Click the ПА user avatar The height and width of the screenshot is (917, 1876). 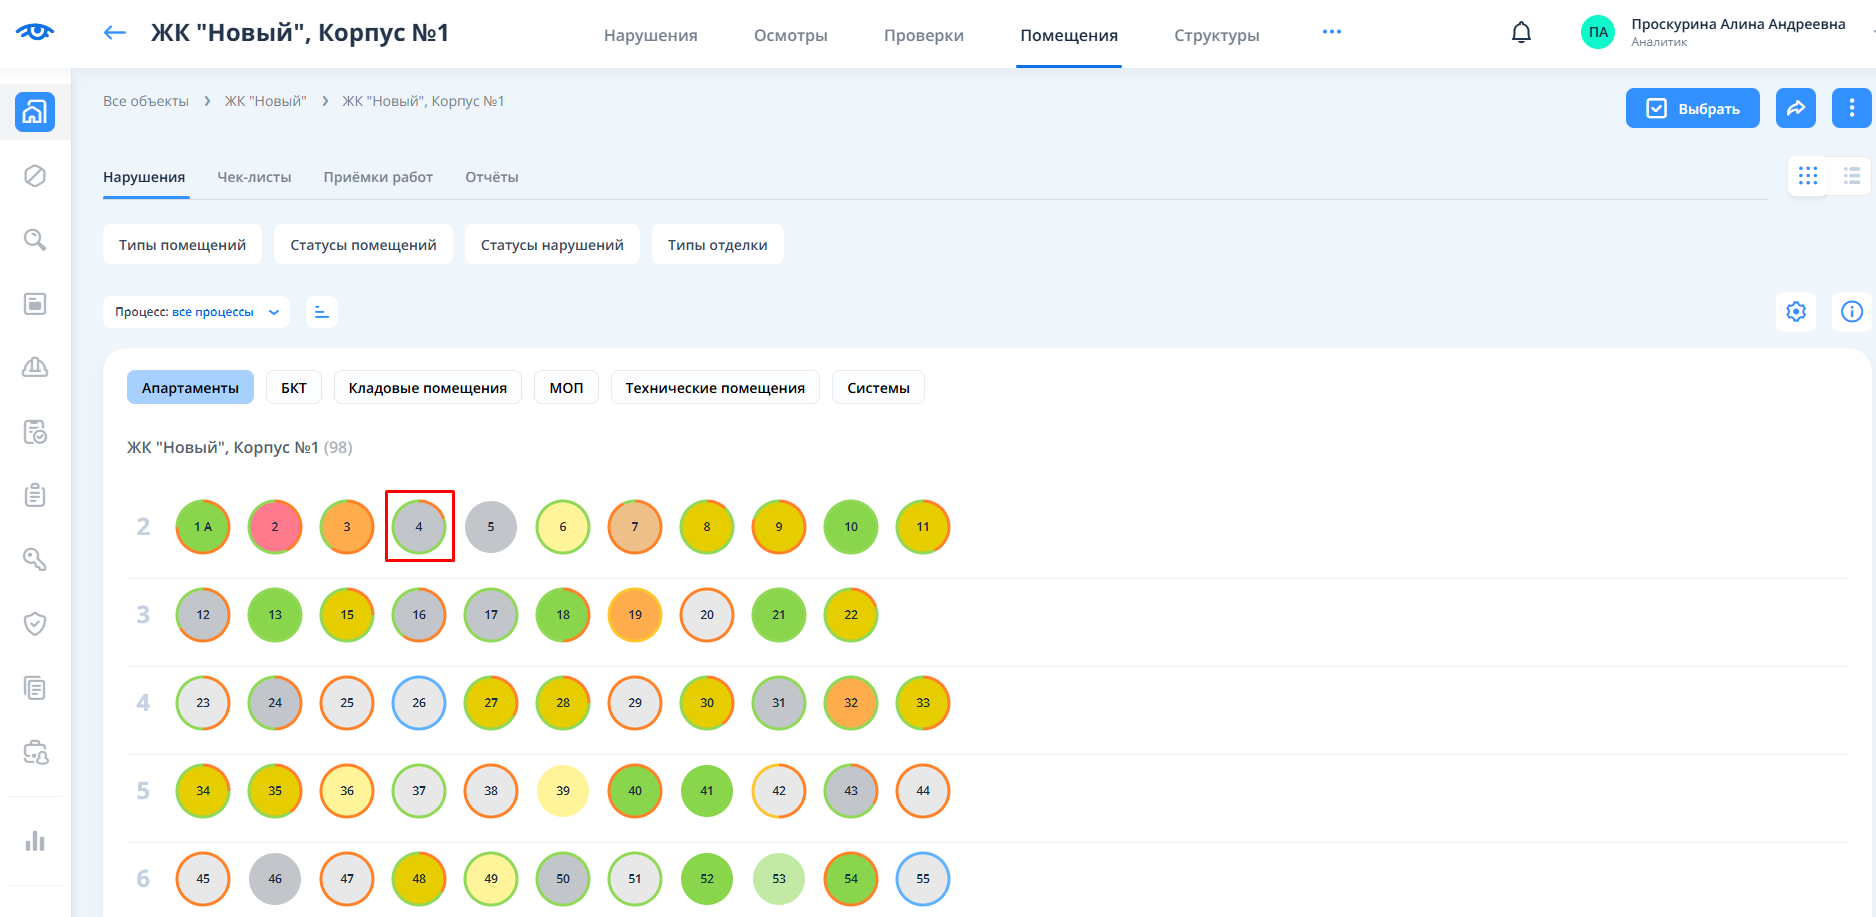[1597, 32]
